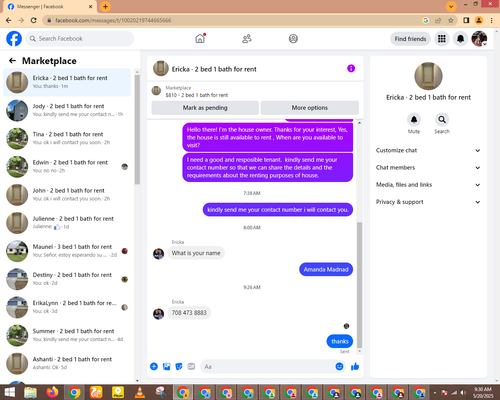Open Ericka's chat header name
Image resolution: width=500 pixels, height=400 pixels.
tap(214, 69)
